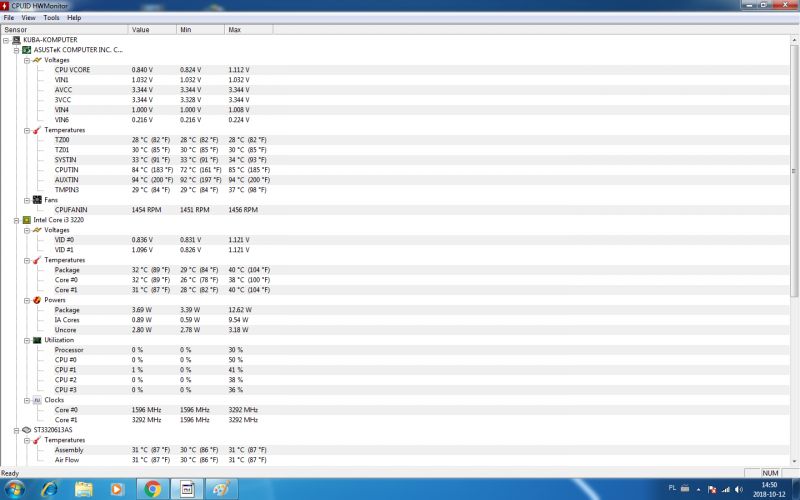Image resolution: width=800 pixels, height=500 pixels.
Task: Click the ST3320613AS Temperatures thermometer icon
Action: (x=37, y=440)
